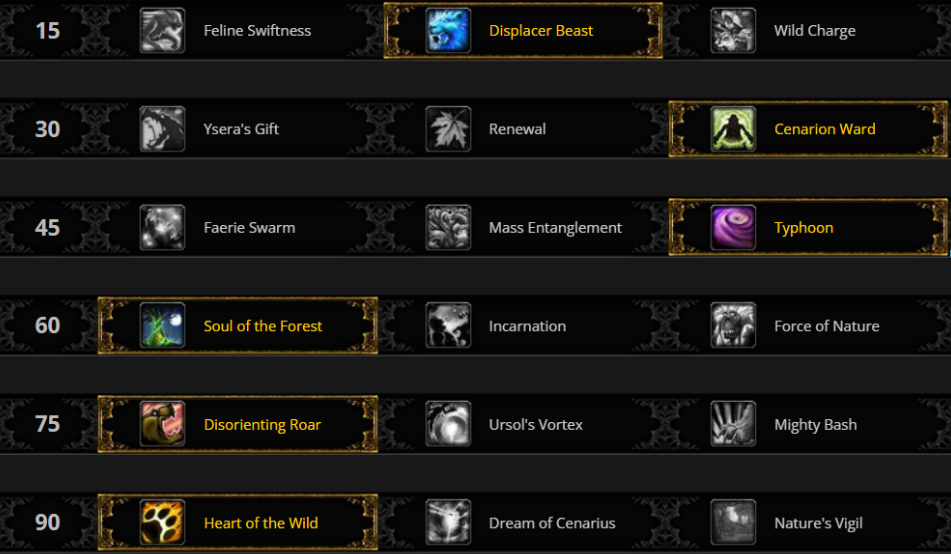This screenshot has width=951, height=554.
Task: Select the Ysera's Gift talent label
Action: pyautogui.click(x=241, y=129)
